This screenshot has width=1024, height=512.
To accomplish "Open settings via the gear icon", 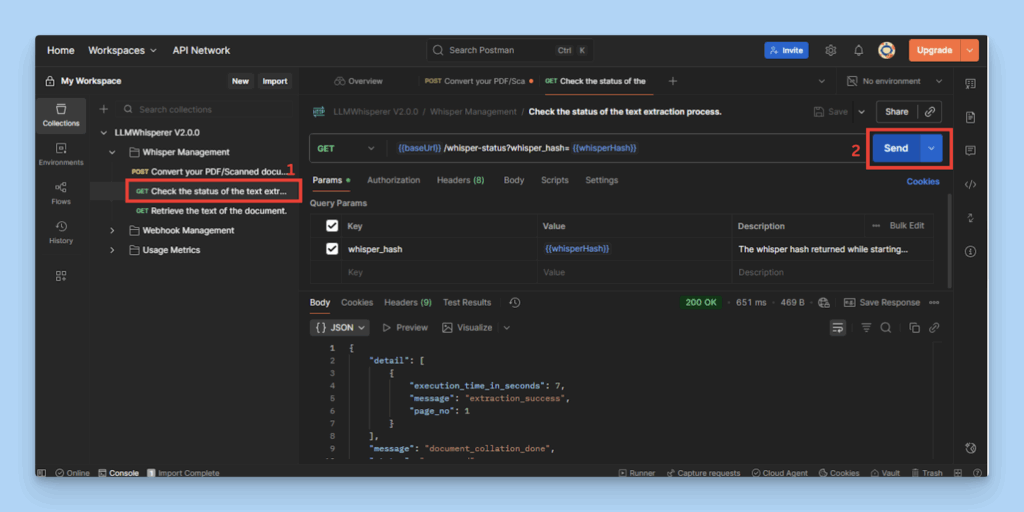I will (830, 50).
